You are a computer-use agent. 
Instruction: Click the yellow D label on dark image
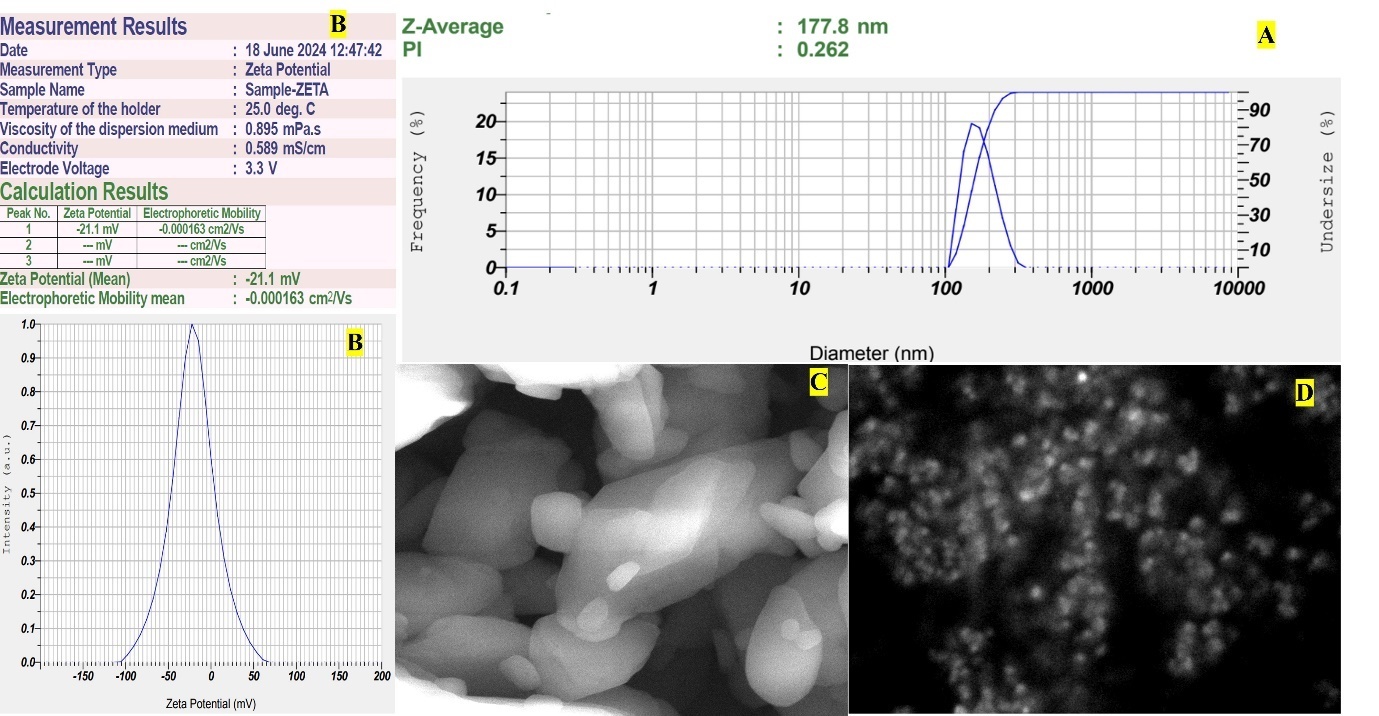(x=1304, y=393)
